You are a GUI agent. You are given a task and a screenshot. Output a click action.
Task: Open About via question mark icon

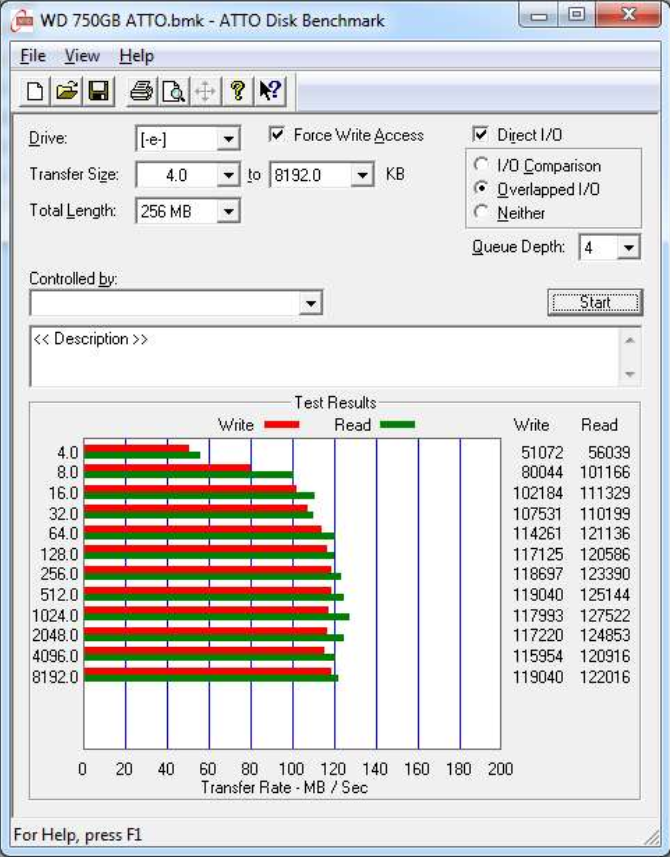tap(238, 91)
